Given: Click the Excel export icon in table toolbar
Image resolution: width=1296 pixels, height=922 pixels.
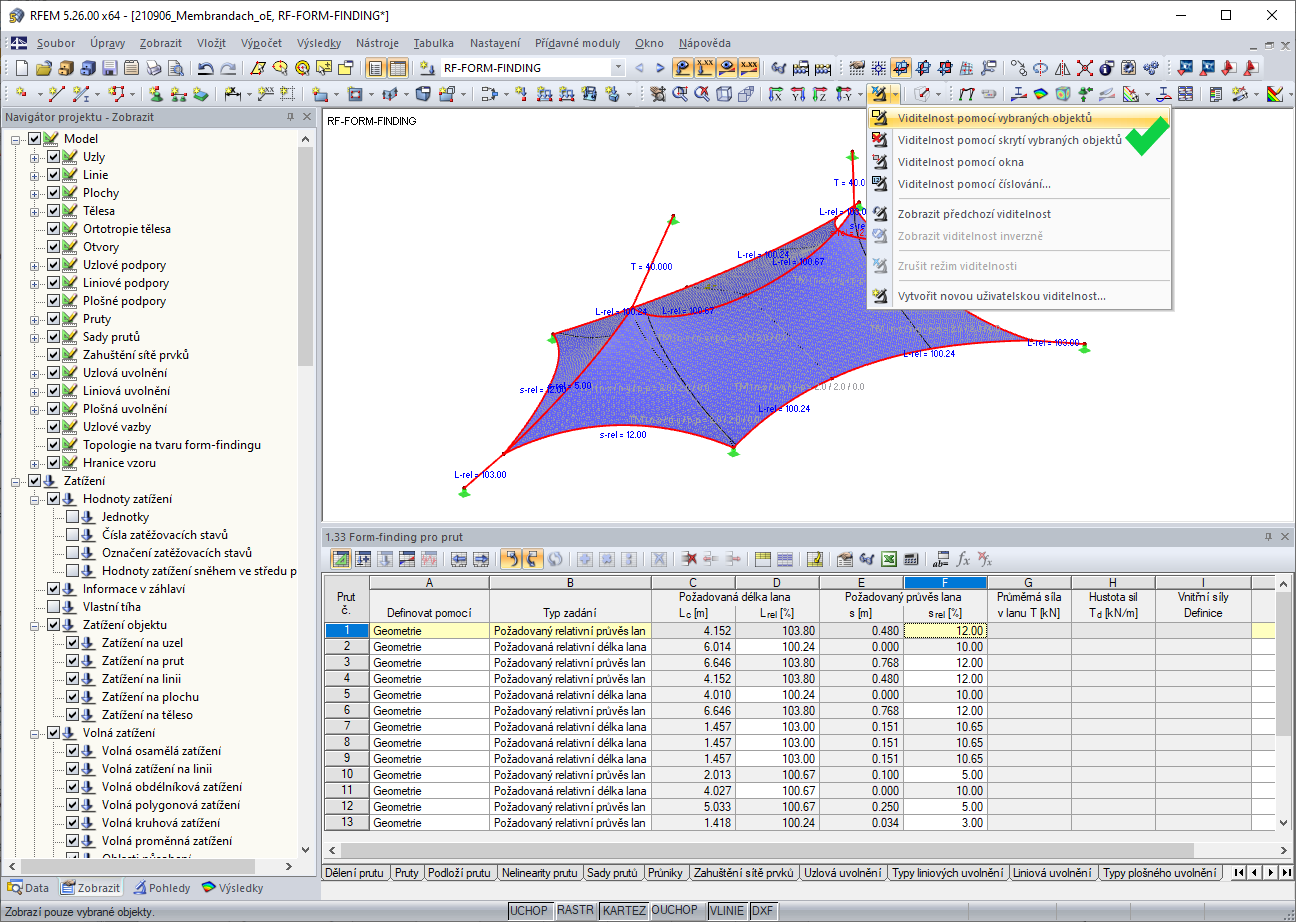Looking at the screenshot, I should pyautogui.click(x=888, y=559).
